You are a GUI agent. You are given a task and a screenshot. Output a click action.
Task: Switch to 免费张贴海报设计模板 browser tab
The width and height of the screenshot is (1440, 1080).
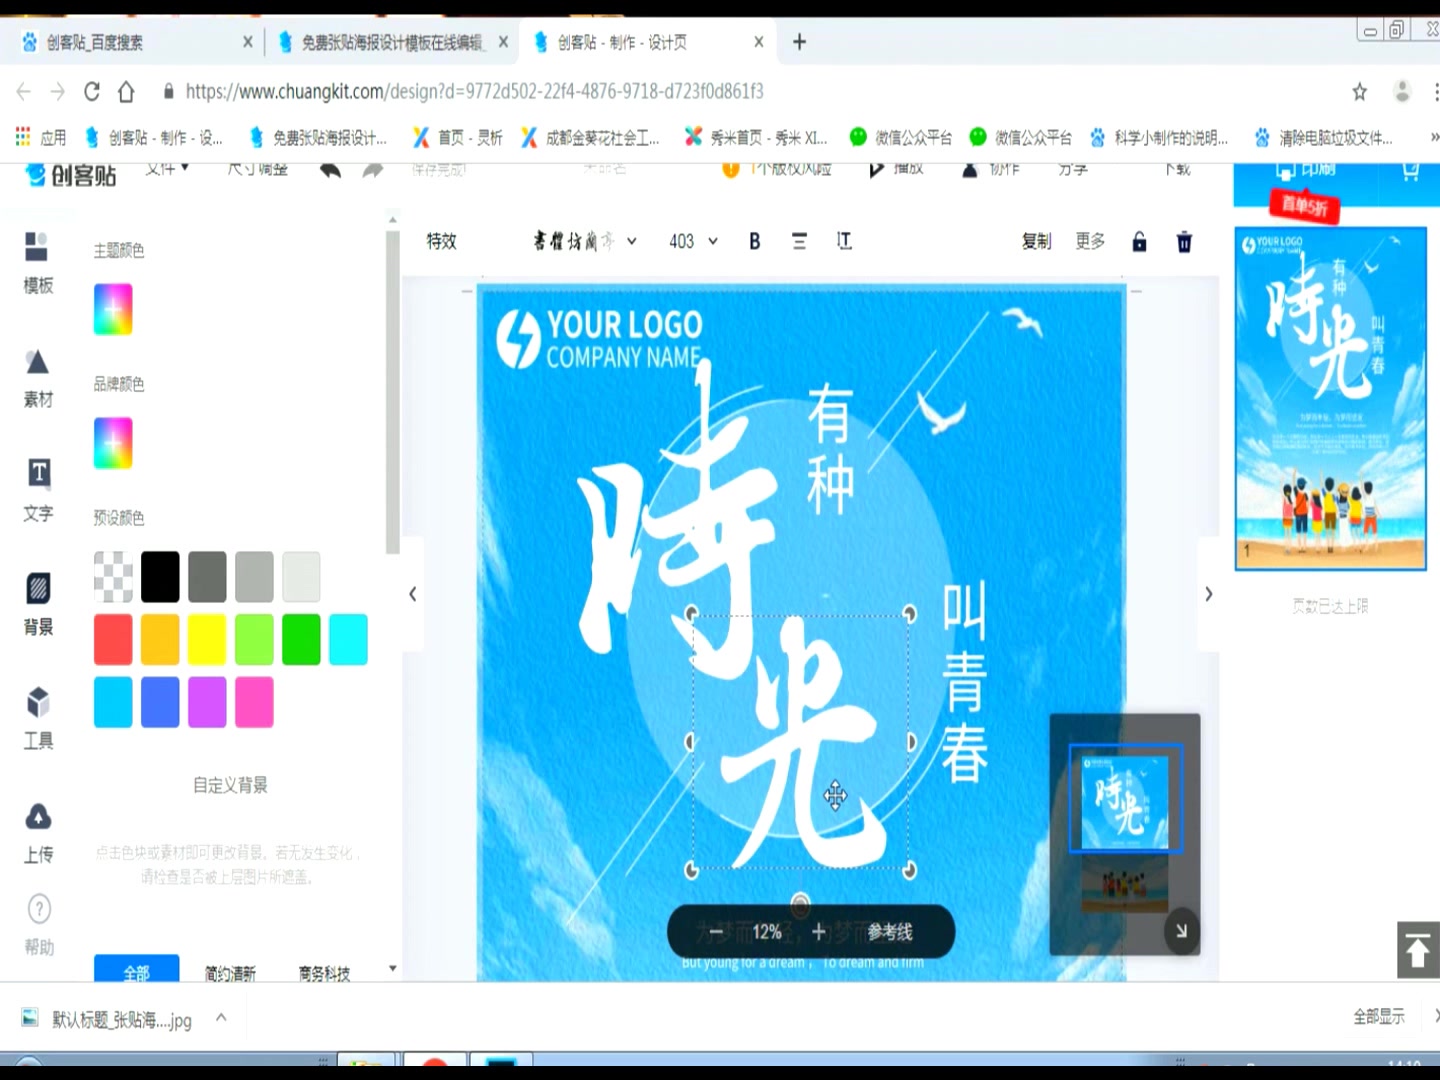coord(392,42)
